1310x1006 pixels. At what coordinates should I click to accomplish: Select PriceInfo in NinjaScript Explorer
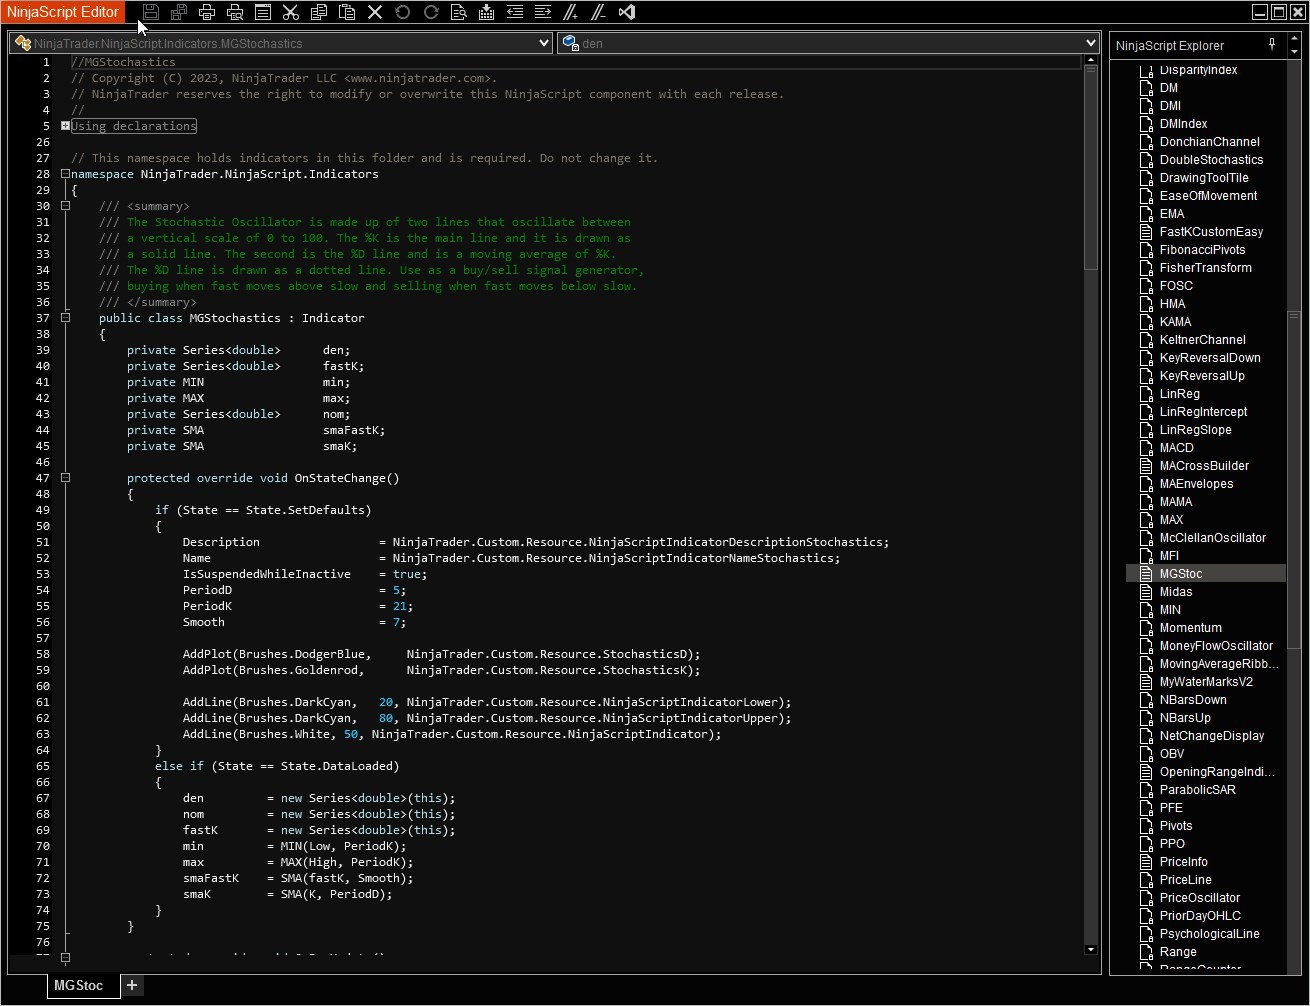point(1183,862)
